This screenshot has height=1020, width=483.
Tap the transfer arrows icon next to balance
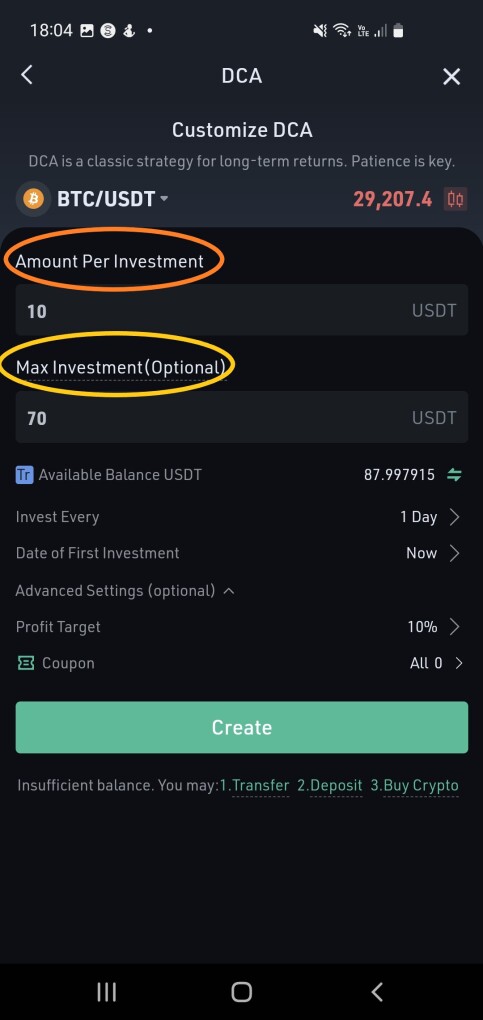tap(454, 475)
